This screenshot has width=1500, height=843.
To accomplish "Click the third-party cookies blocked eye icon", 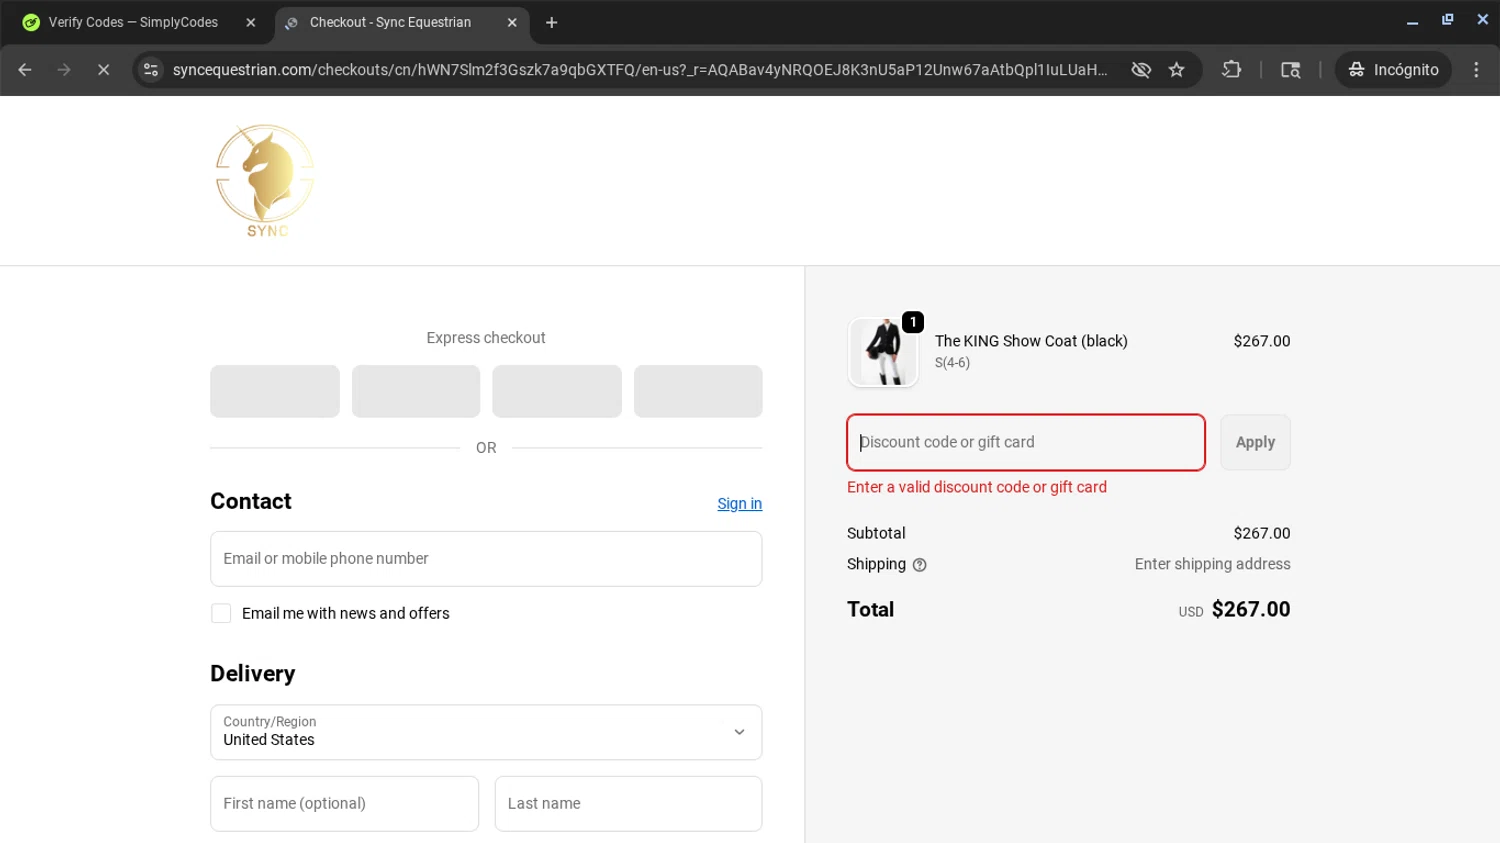I will point(1140,70).
